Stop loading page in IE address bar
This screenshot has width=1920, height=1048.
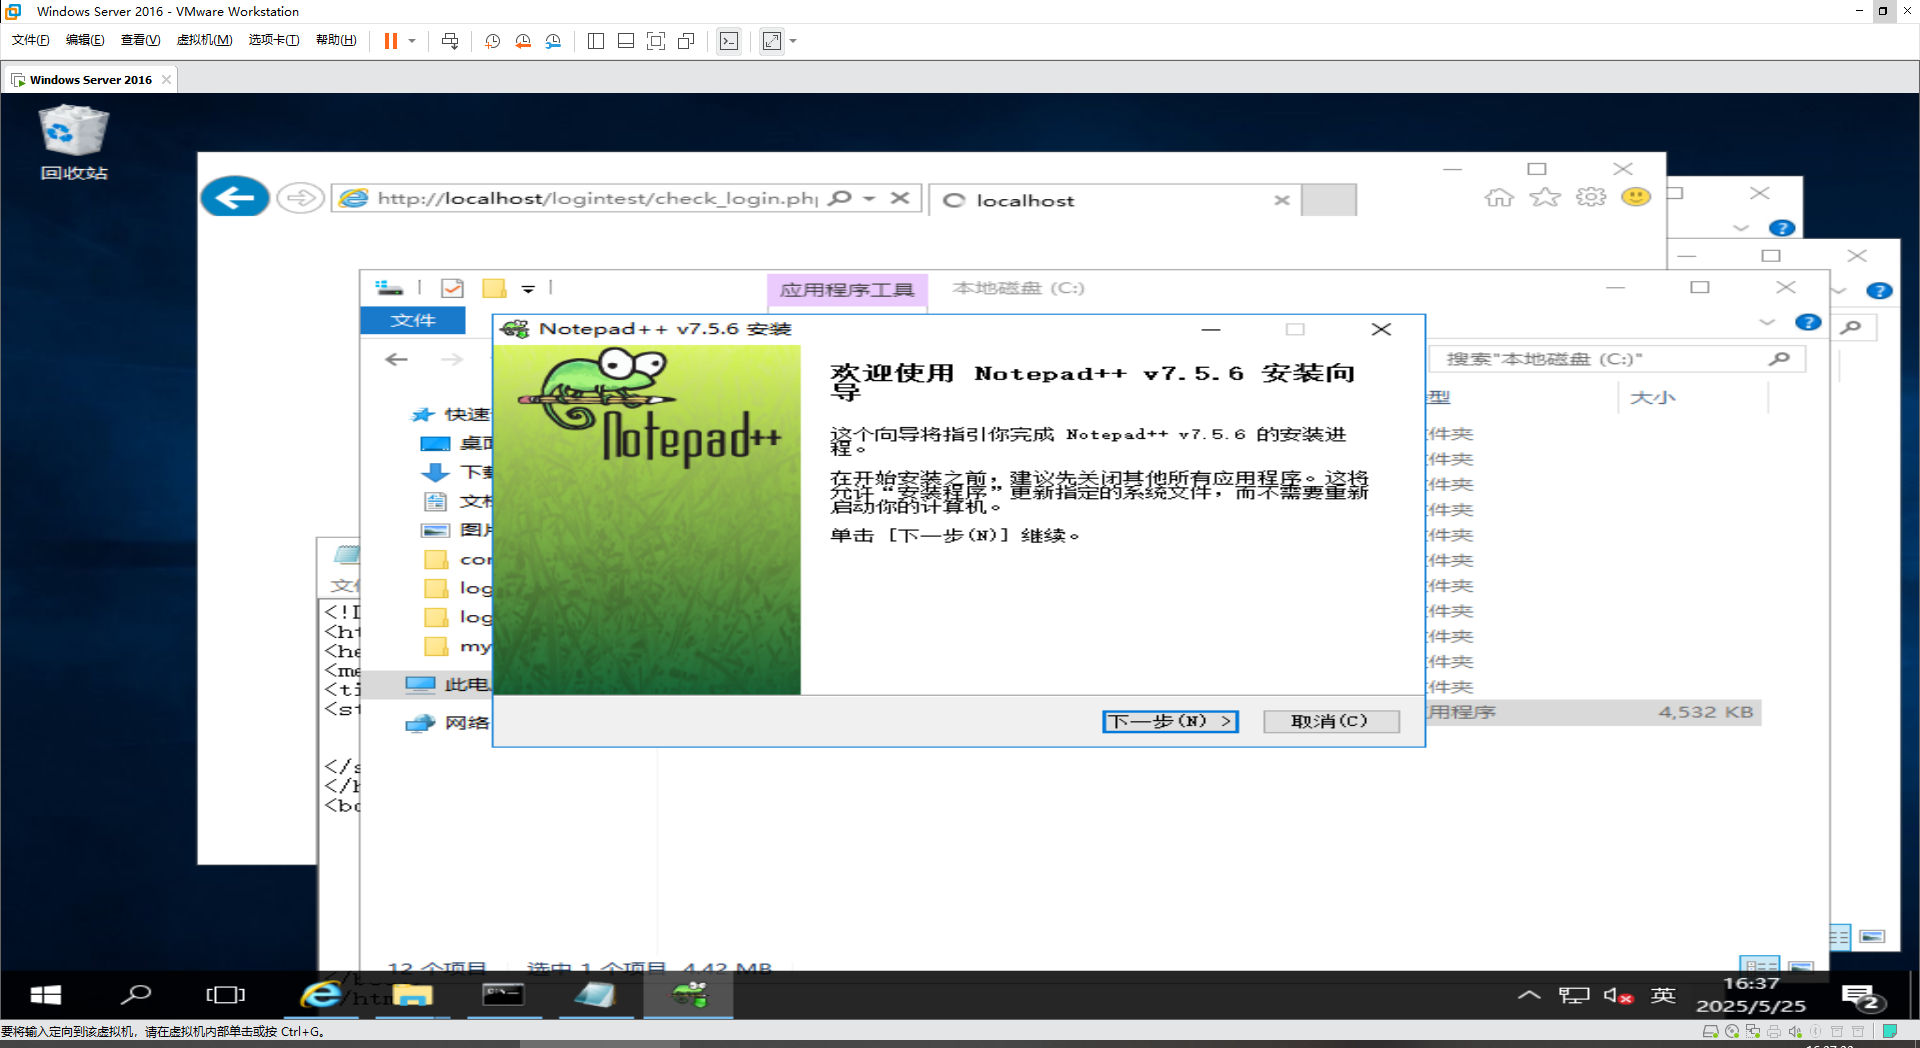point(900,198)
